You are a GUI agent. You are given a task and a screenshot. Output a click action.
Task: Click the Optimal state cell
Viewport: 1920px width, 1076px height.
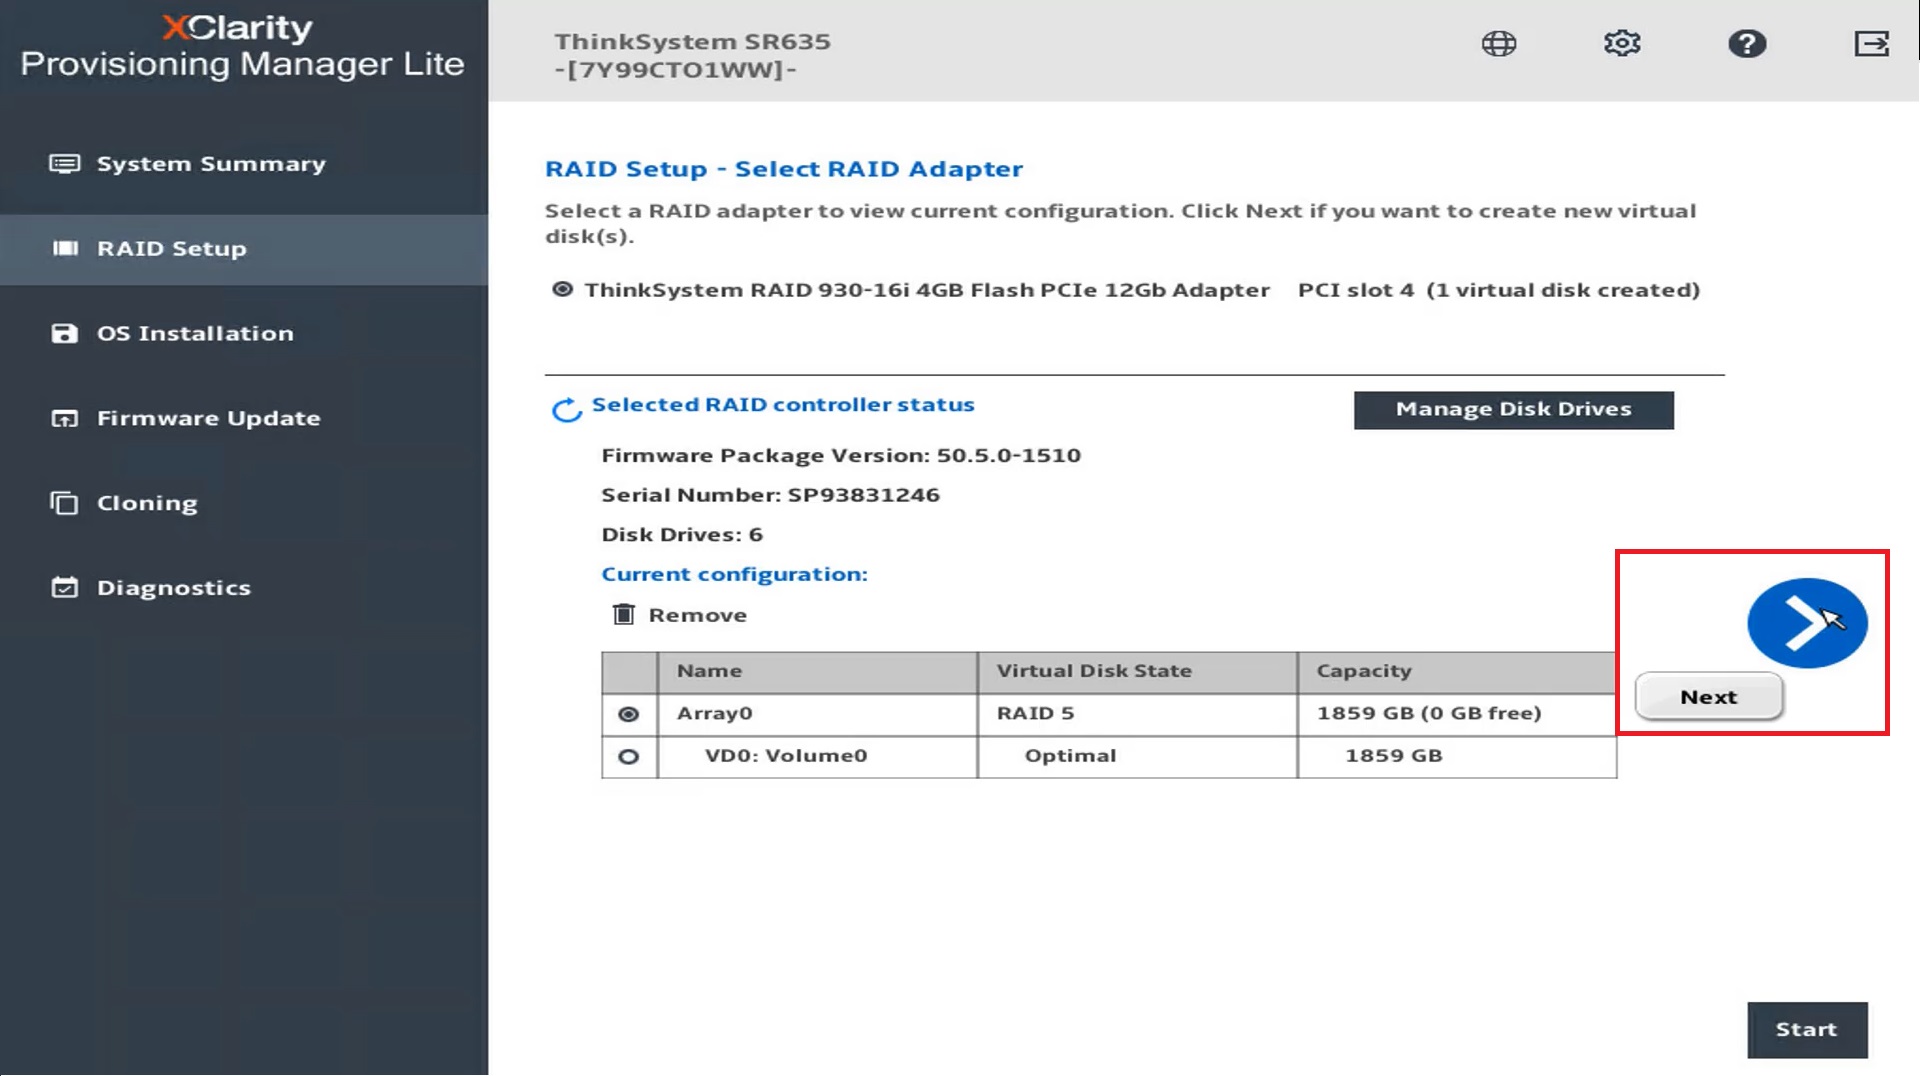click(x=1137, y=757)
